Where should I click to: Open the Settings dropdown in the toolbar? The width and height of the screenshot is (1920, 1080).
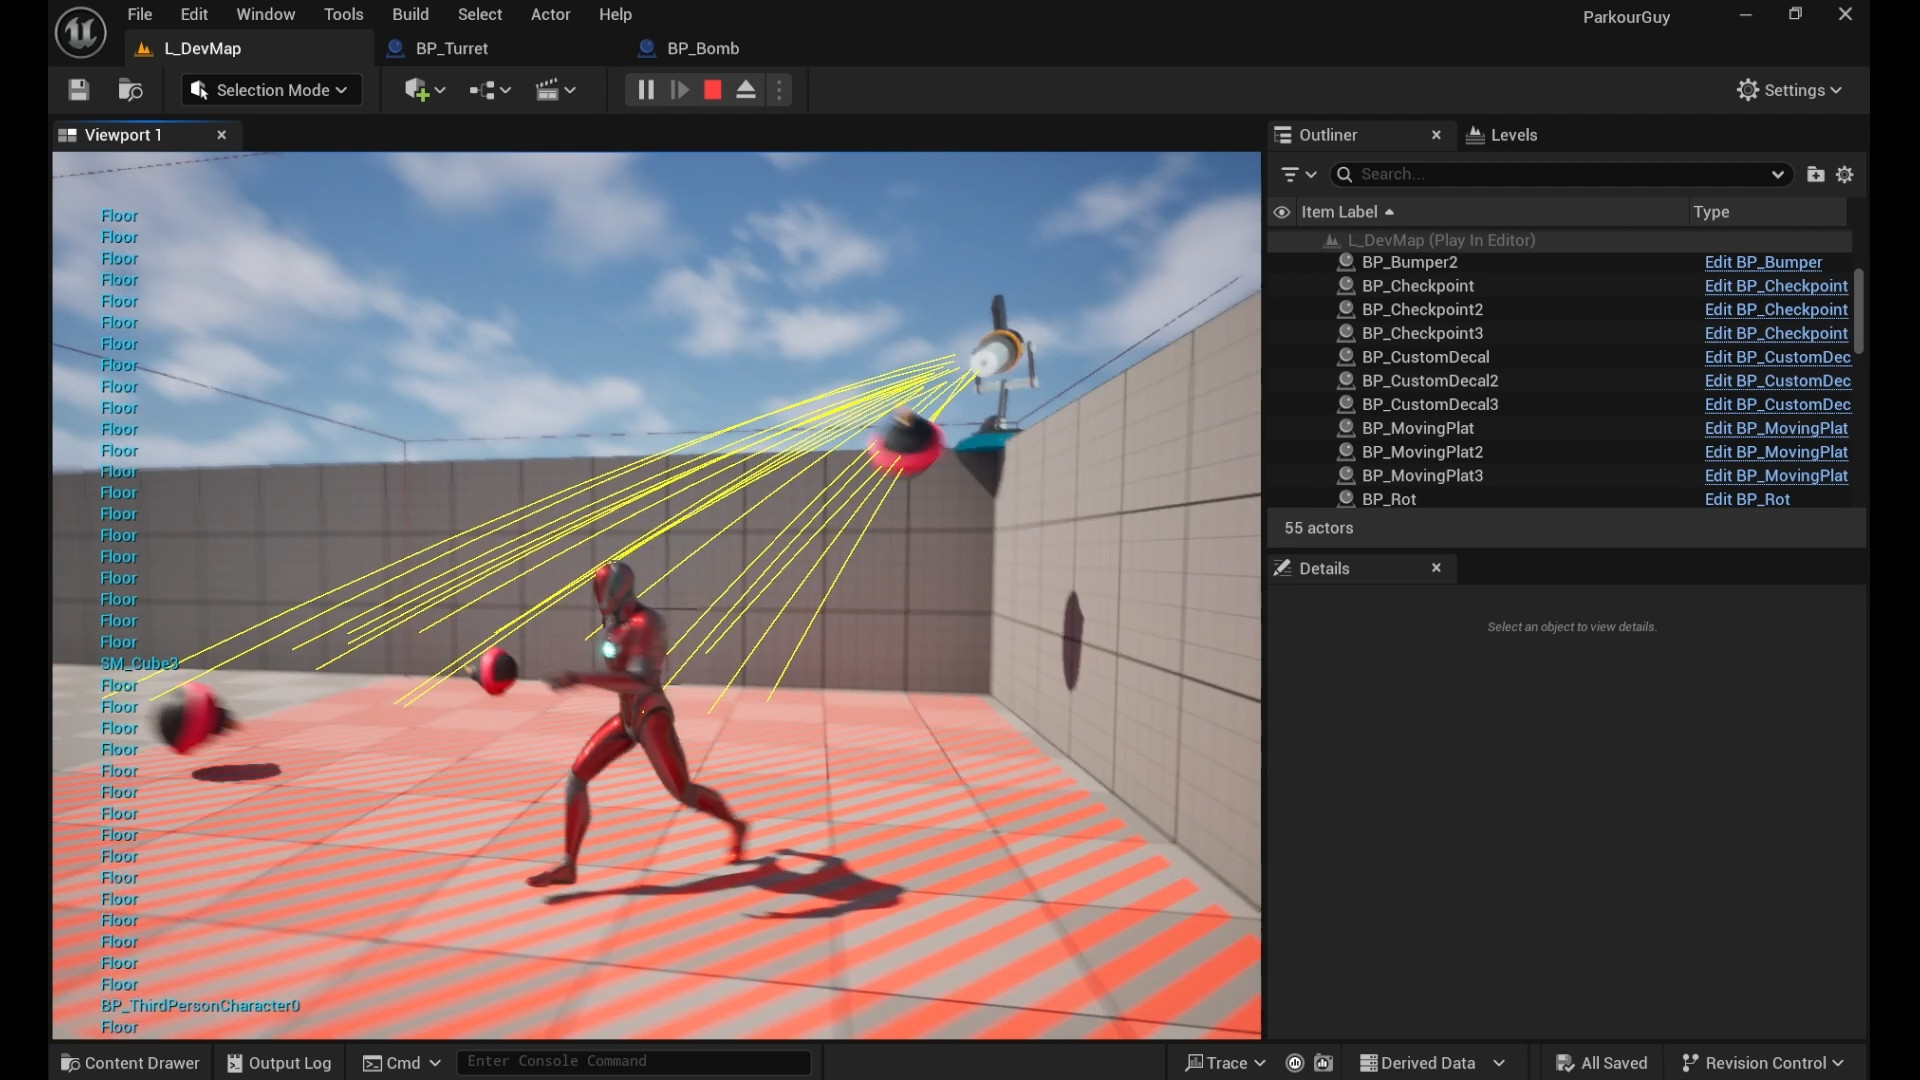pos(1789,90)
